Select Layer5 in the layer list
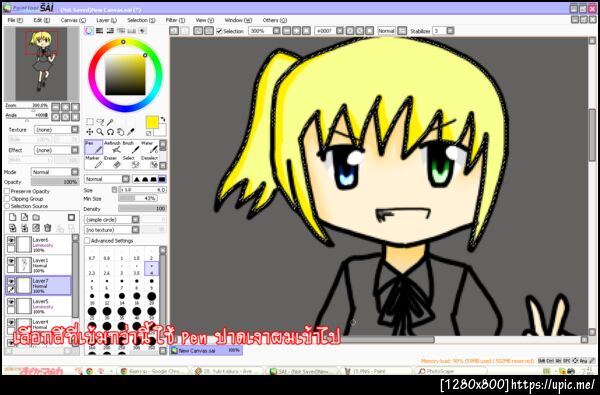 pyautogui.click(x=39, y=306)
